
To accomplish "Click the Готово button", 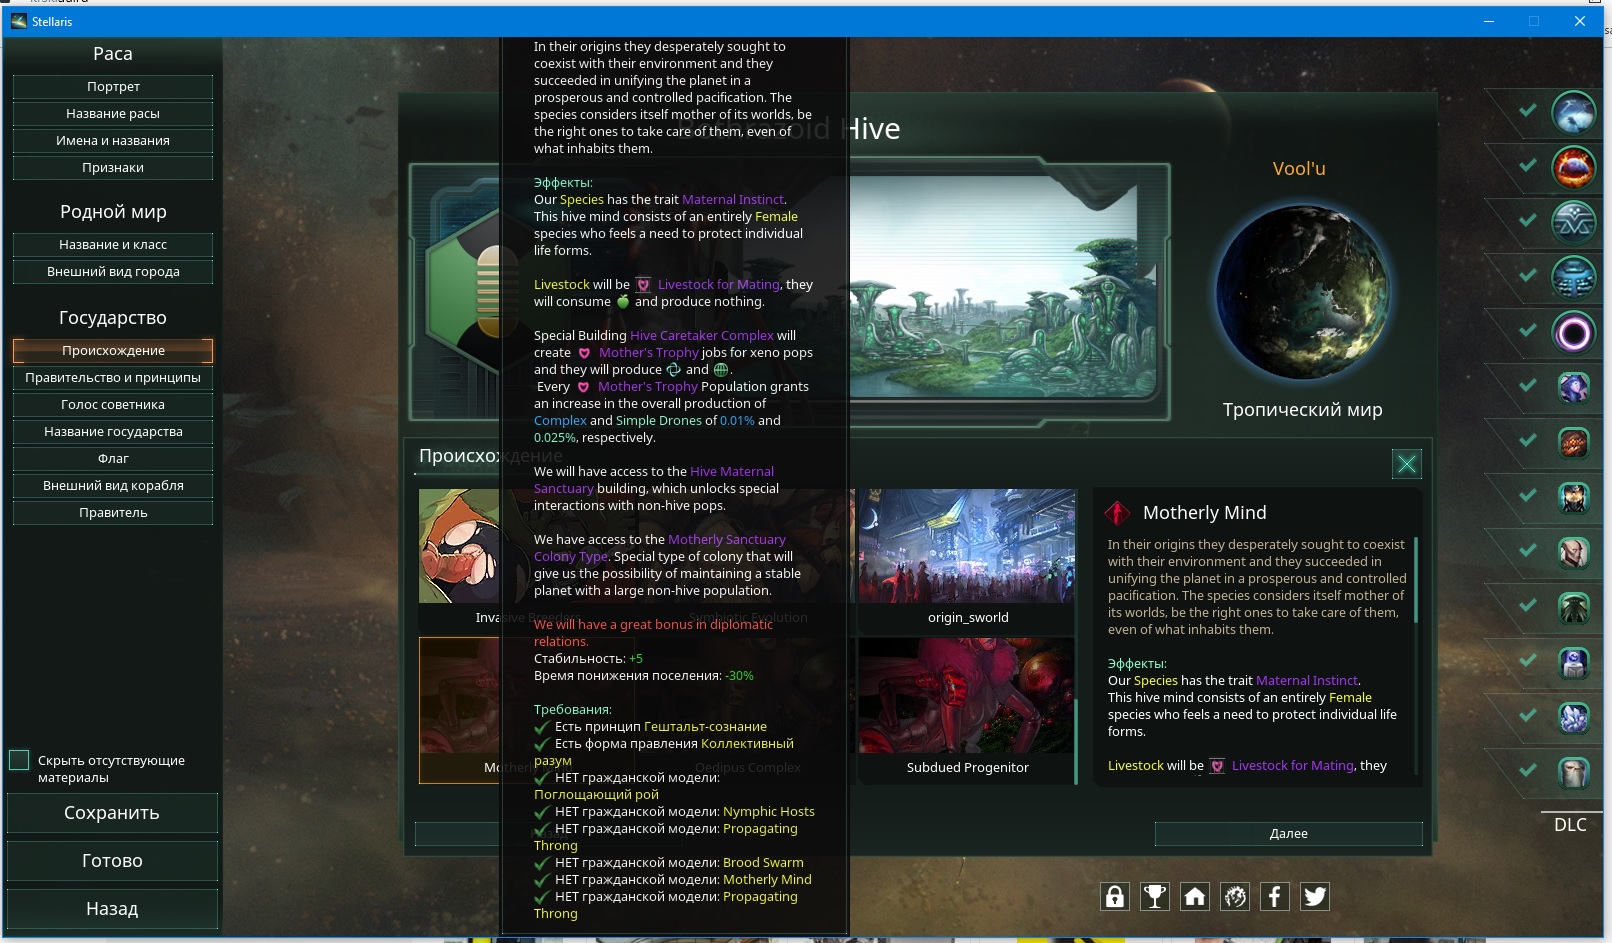I will [x=112, y=861].
